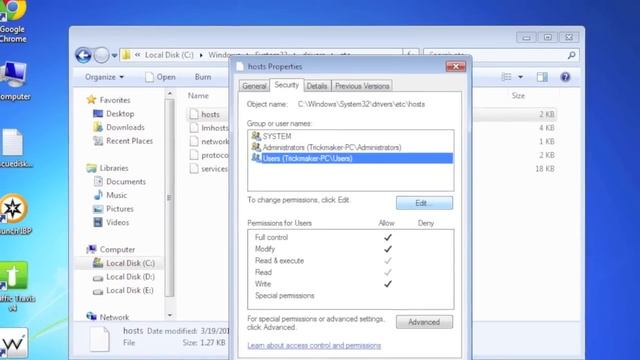Screen dimensions: 640x360
Task: Click search magnifier icon in Explorer
Action: pos(571,55)
